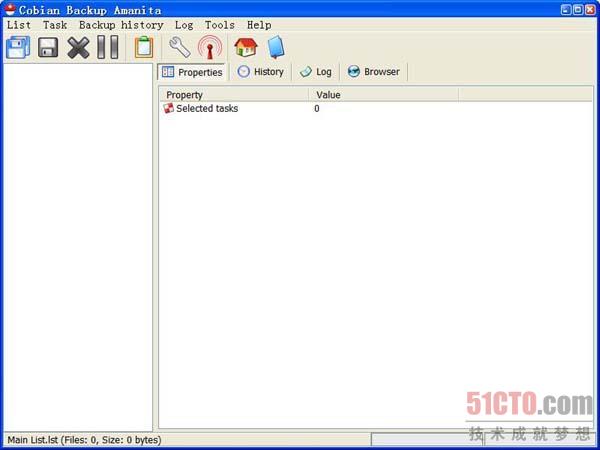
Task: Open settings with the wrench icon
Action: click(x=179, y=47)
